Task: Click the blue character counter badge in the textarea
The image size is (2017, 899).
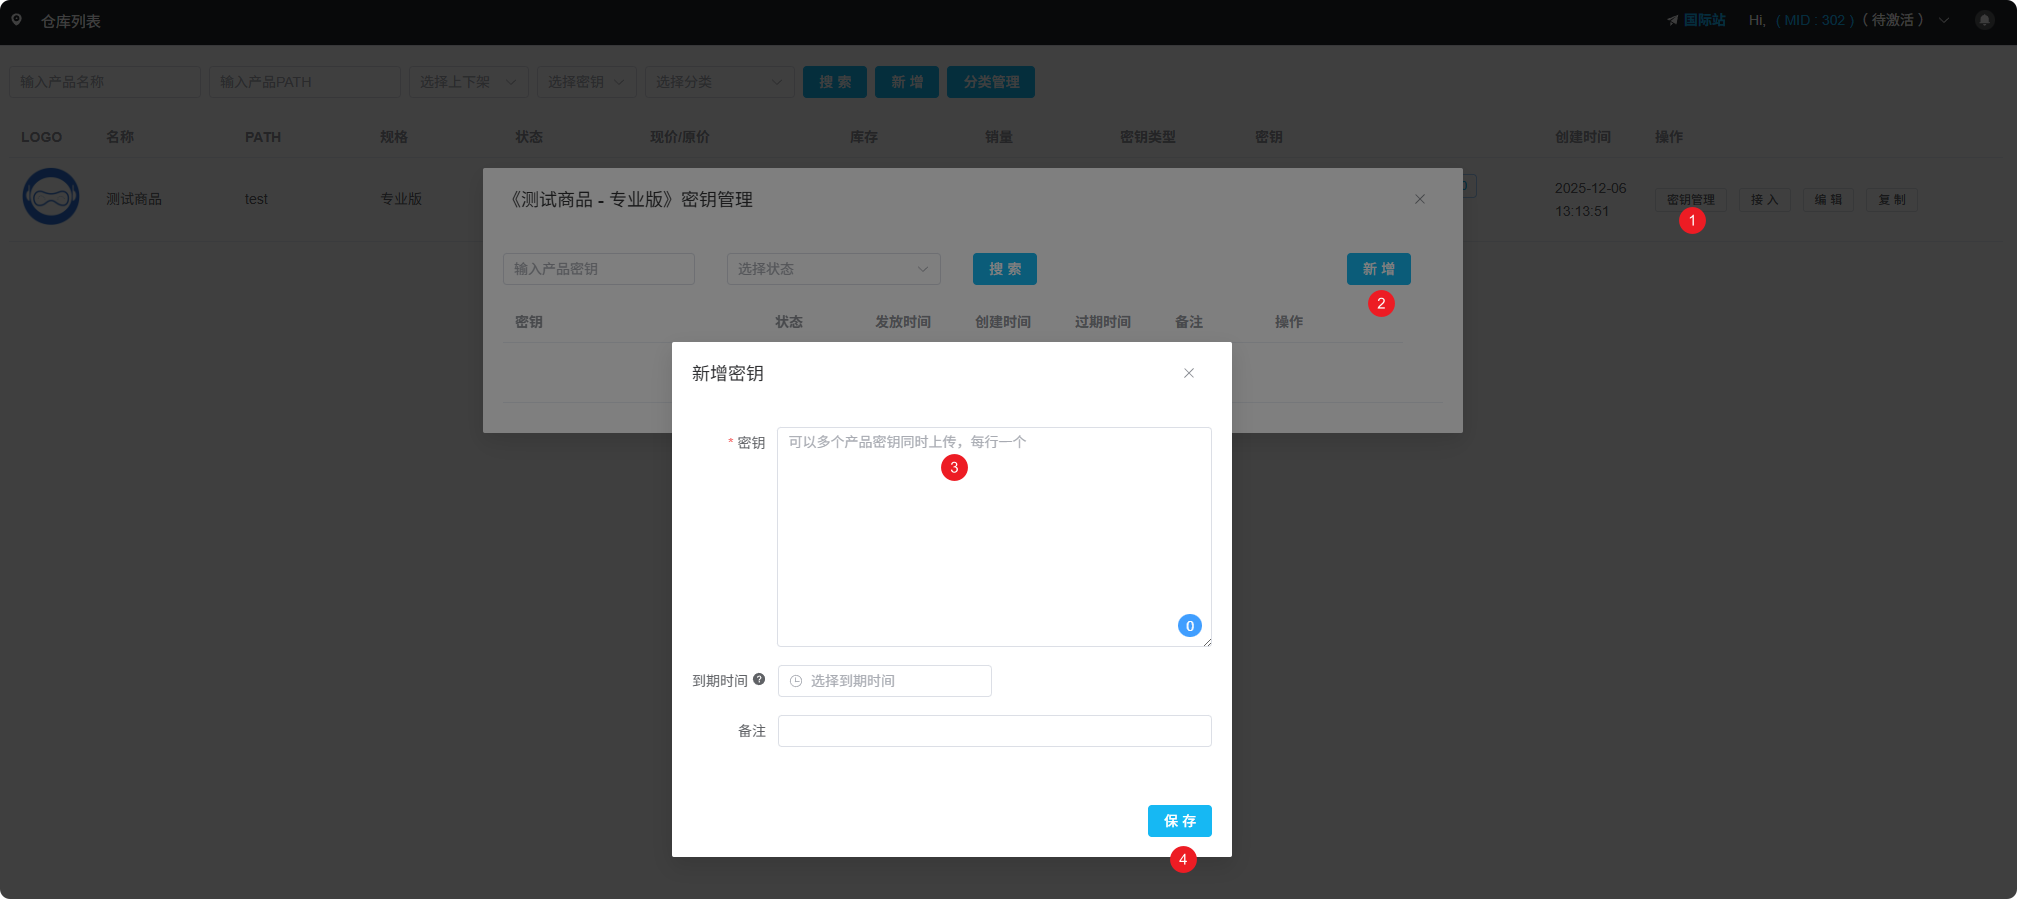Action: (x=1189, y=626)
